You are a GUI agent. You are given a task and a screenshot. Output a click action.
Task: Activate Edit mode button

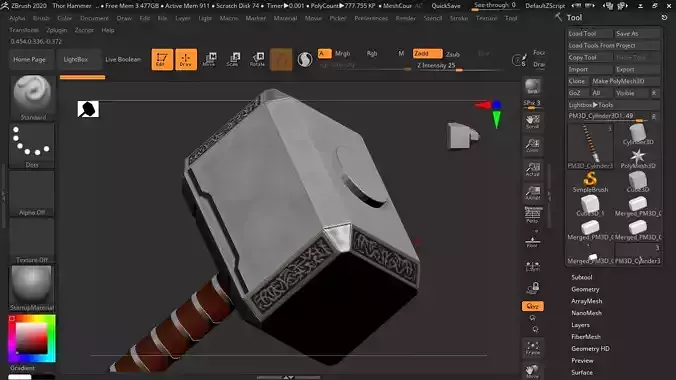coord(162,60)
